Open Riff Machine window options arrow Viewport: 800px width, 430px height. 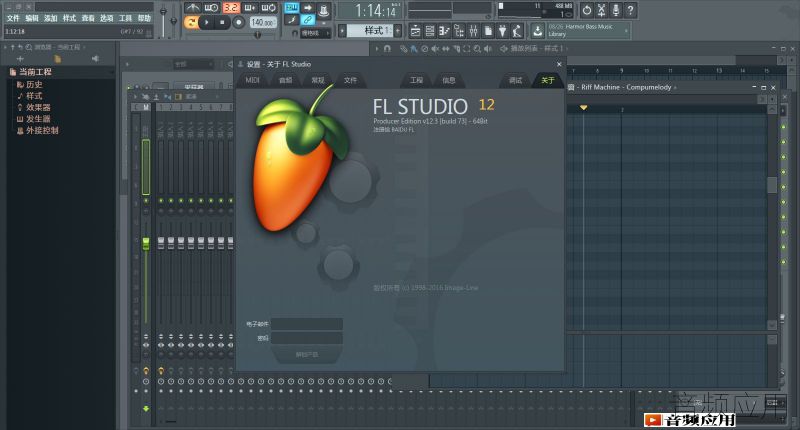pyautogui.click(x=676, y=88)
